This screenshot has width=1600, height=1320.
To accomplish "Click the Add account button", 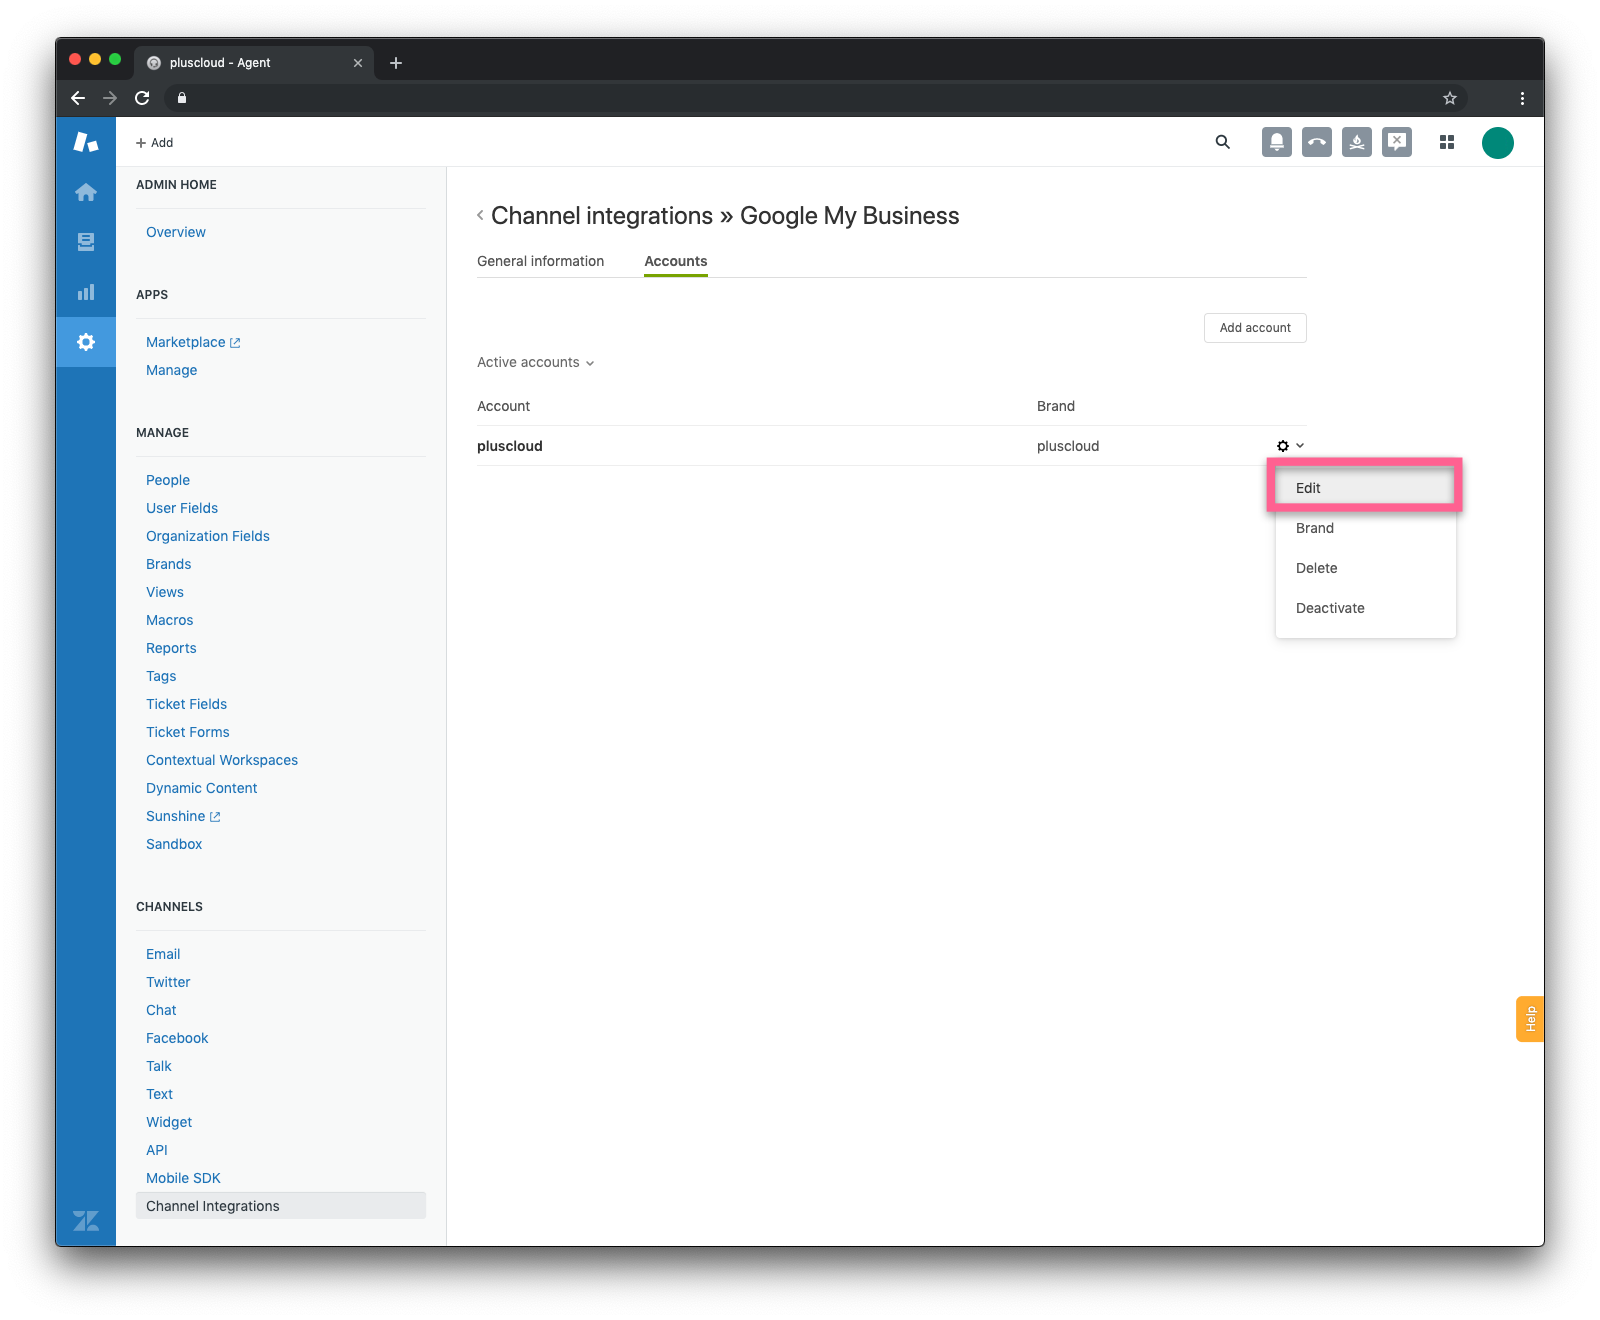I will coord(1255,328).
